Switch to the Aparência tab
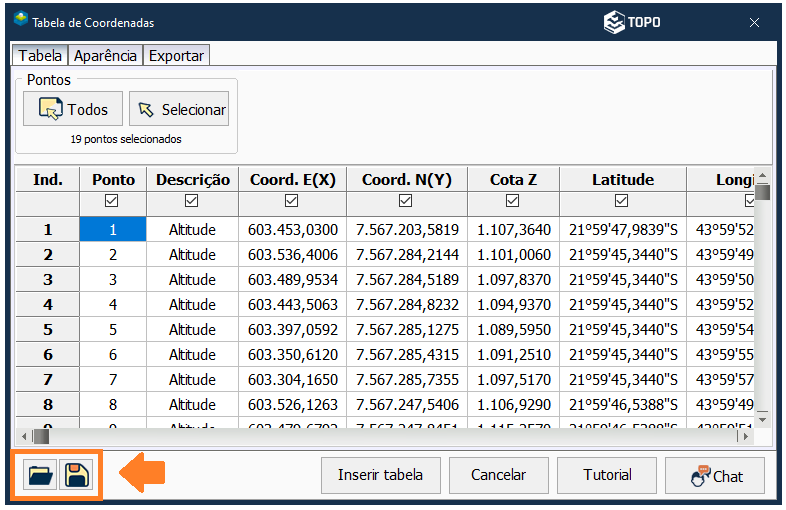The image size is (786, 510). [x=105, y=56]
